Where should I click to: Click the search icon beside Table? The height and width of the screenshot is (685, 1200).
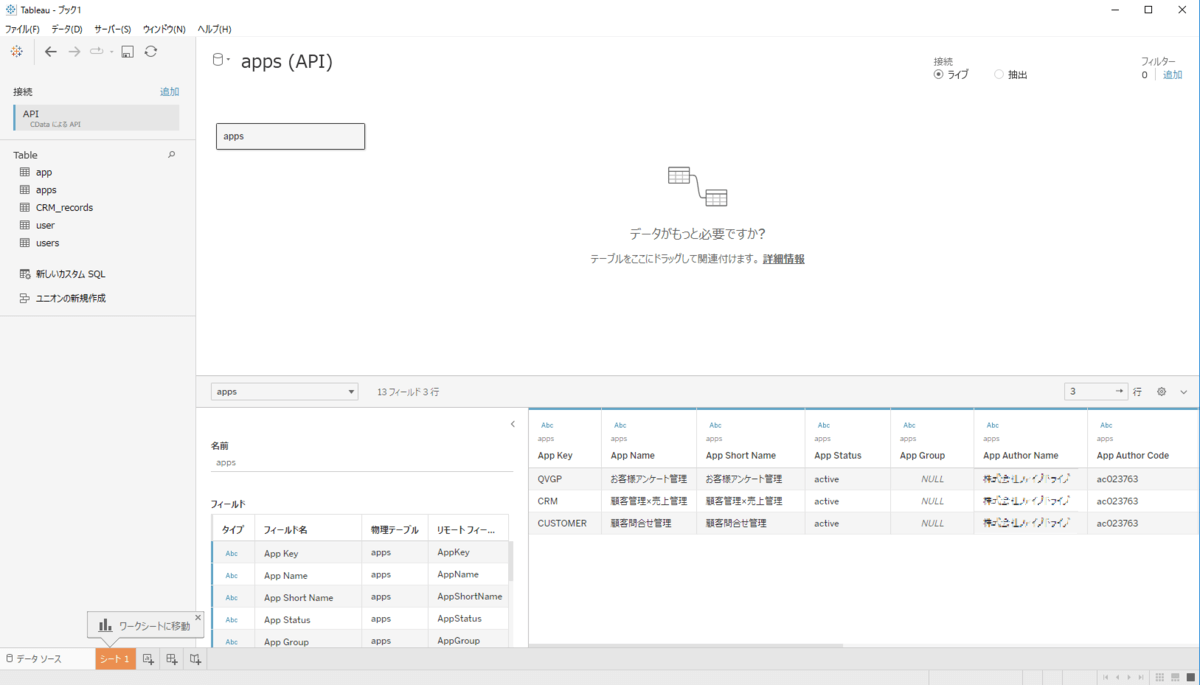click(171, 155)
